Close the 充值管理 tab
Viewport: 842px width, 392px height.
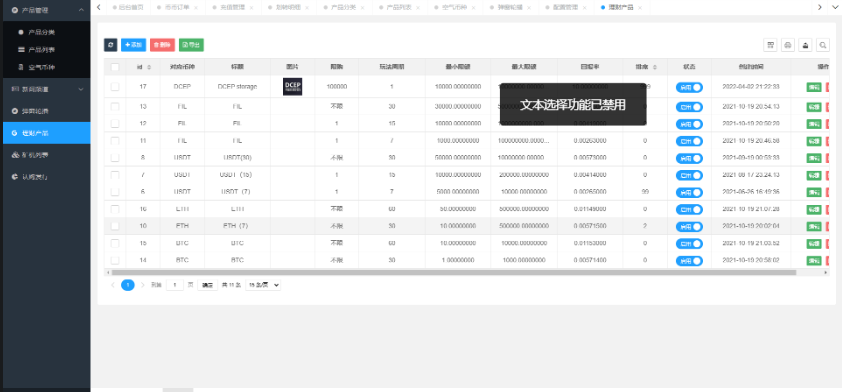(251, 8)
